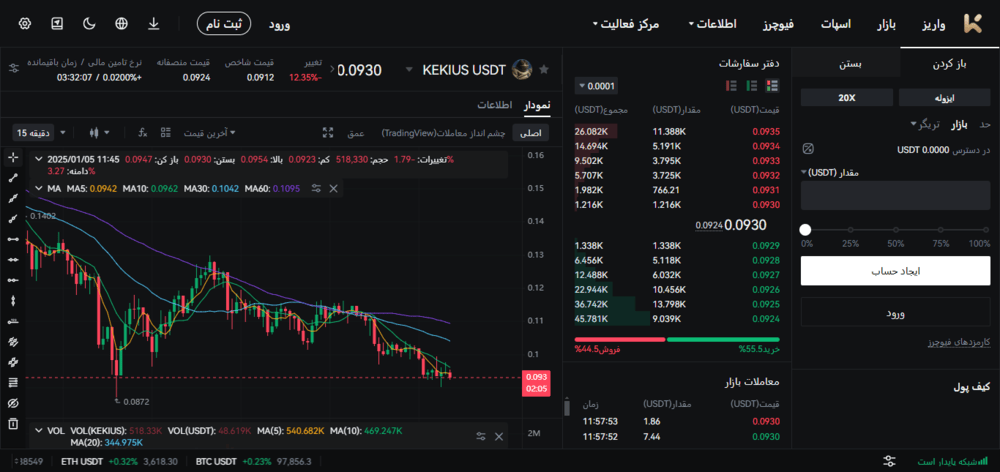Show asks-only red order book view
The width and height of the screenshot is (1000, 472).
pyautogui.click(x=732, y=85)
